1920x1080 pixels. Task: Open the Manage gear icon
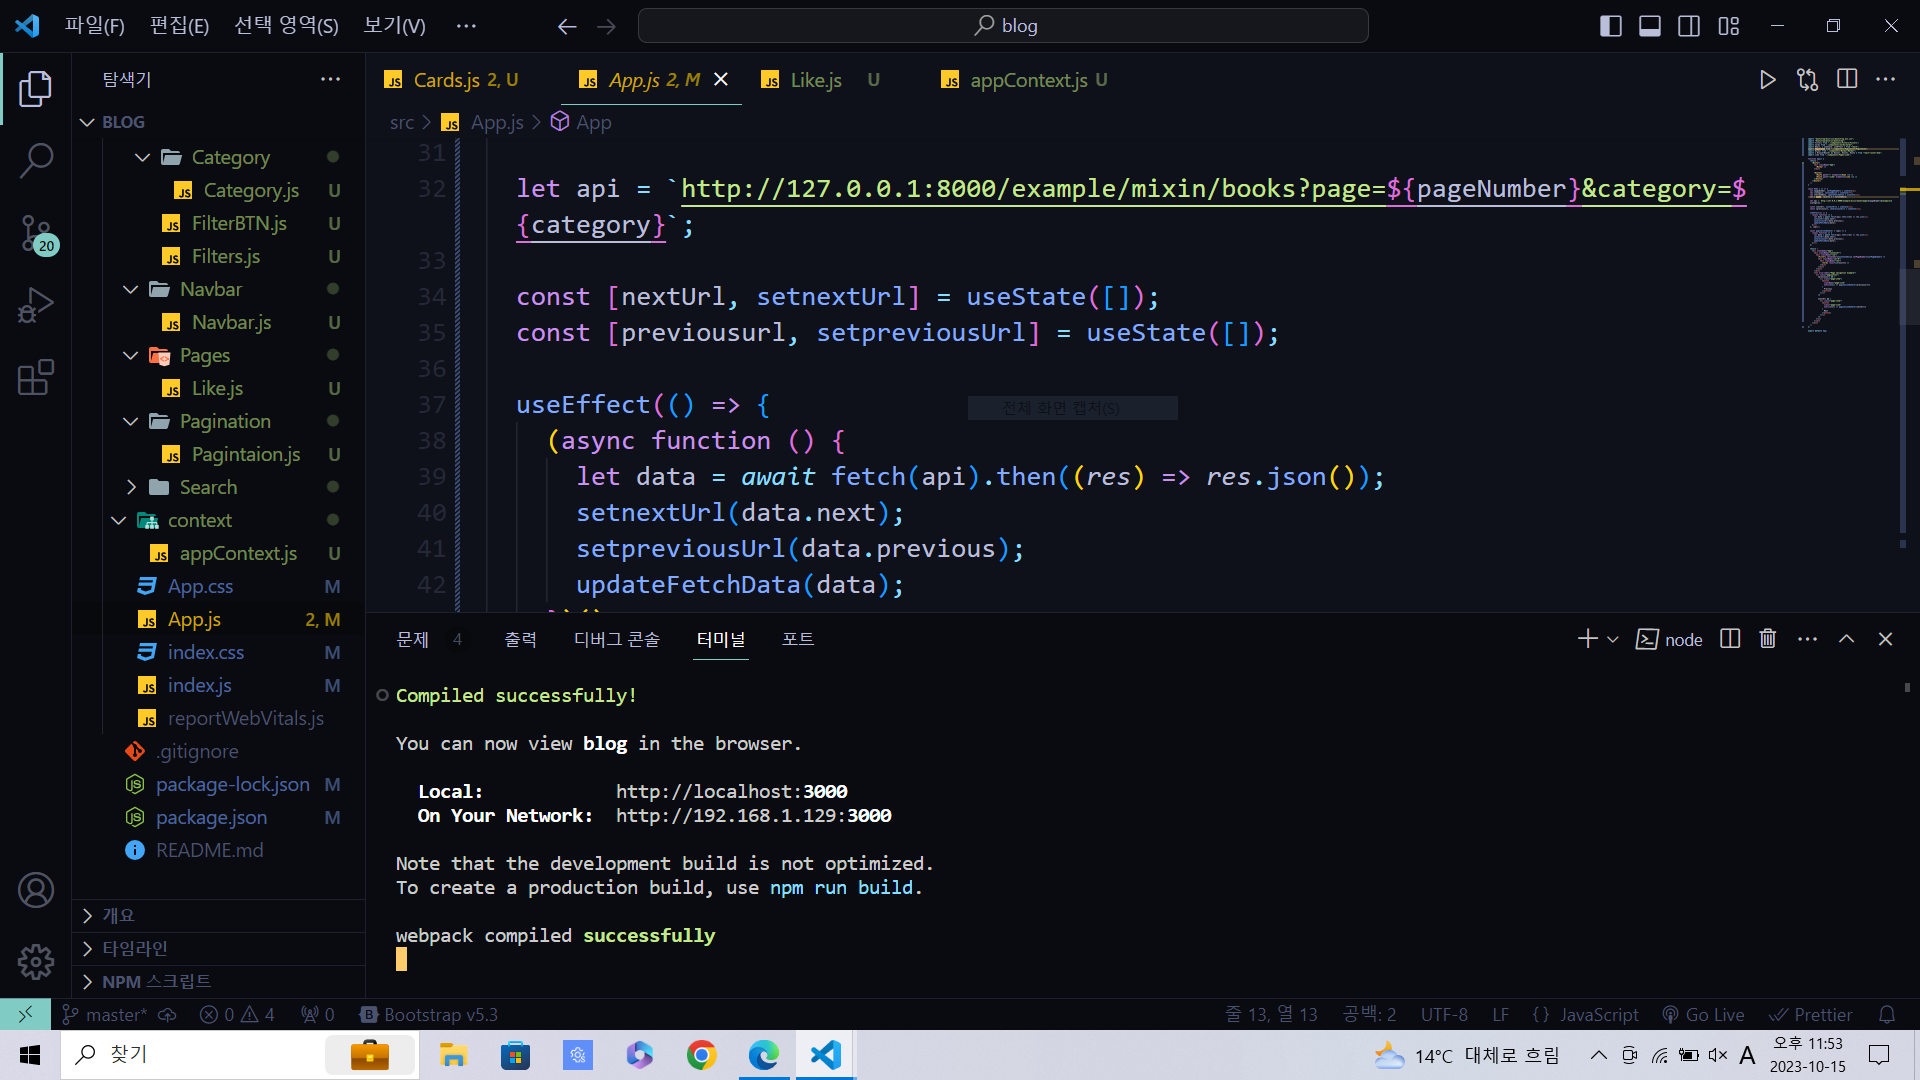pyautogui.click(x=36, y=962)
